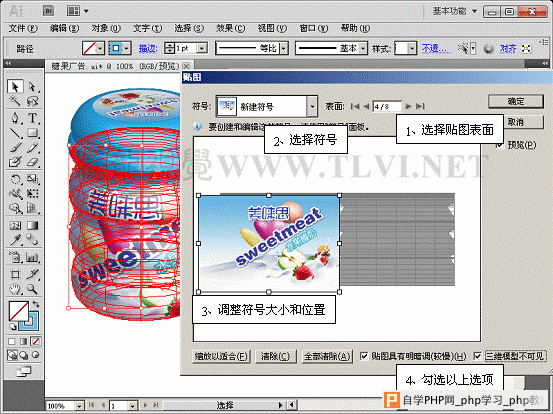The height and width of the screenshot is (414, 553).
Task: Open the 帮助(H) menu
Action: pos(356,28)
